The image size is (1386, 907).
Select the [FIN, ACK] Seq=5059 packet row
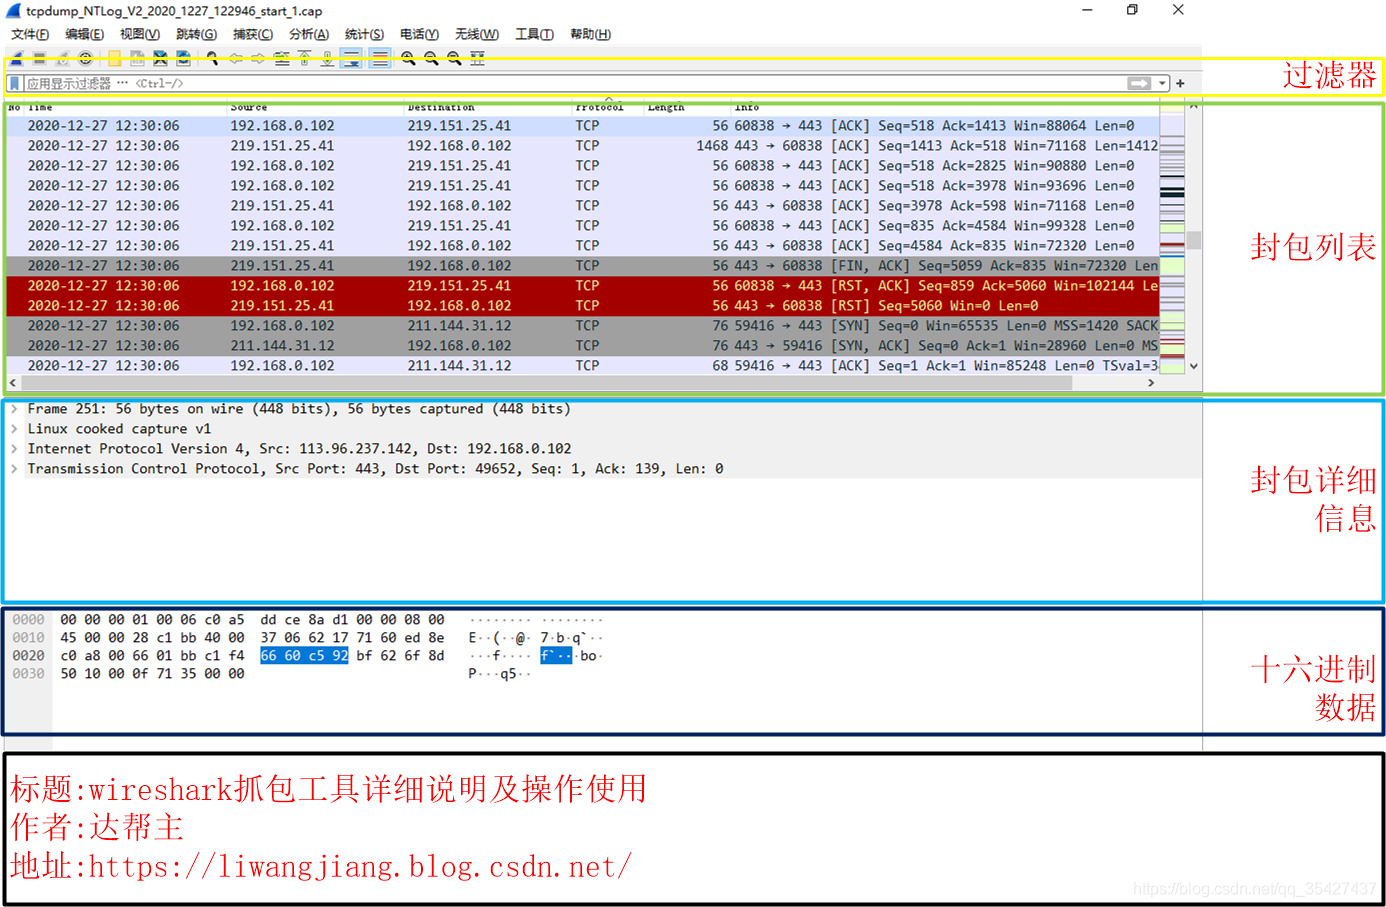tap(582, 266)
